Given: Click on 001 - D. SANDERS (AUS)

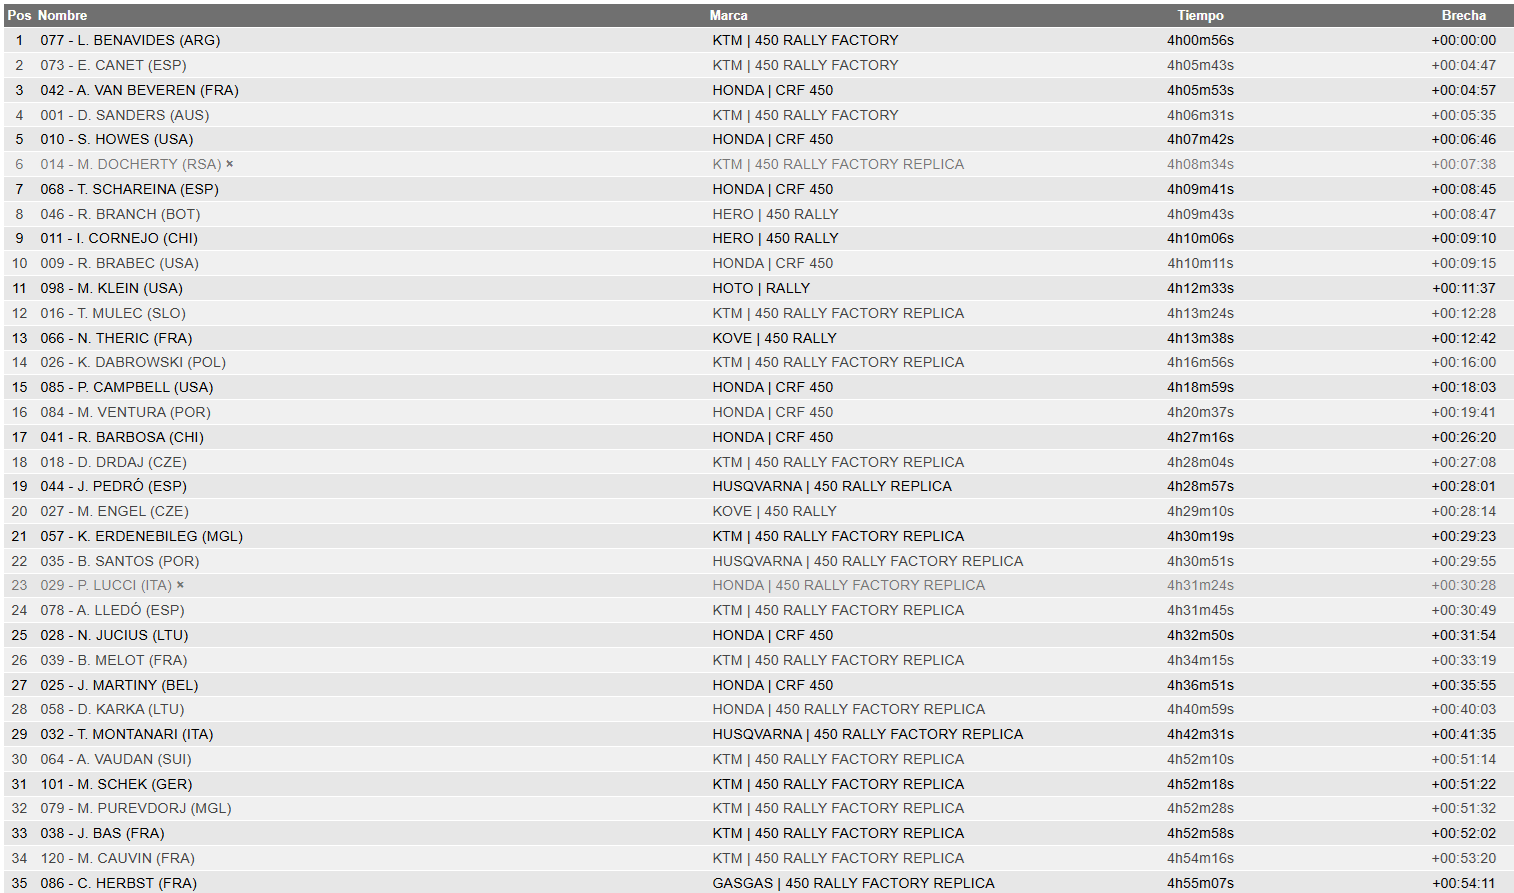Looking at the screenshot, I should pos(125,115).
